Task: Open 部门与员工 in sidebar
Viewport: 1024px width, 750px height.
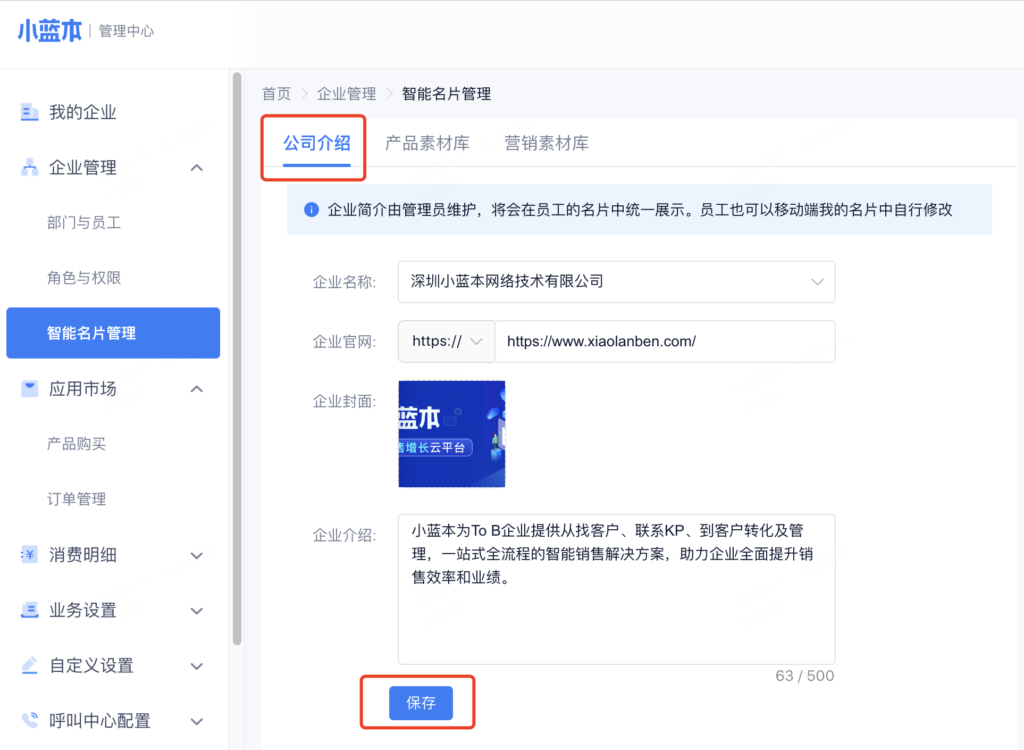Action: tap(84, 223)
